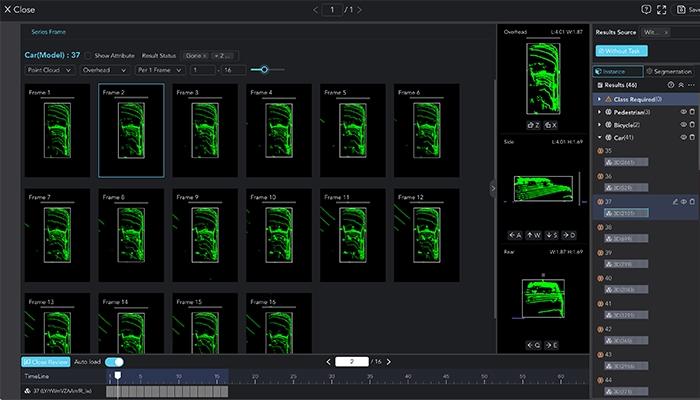This screenshot has width=700, height=400.
Task: Hide Car class with eye icon
Action: point(683,138)
